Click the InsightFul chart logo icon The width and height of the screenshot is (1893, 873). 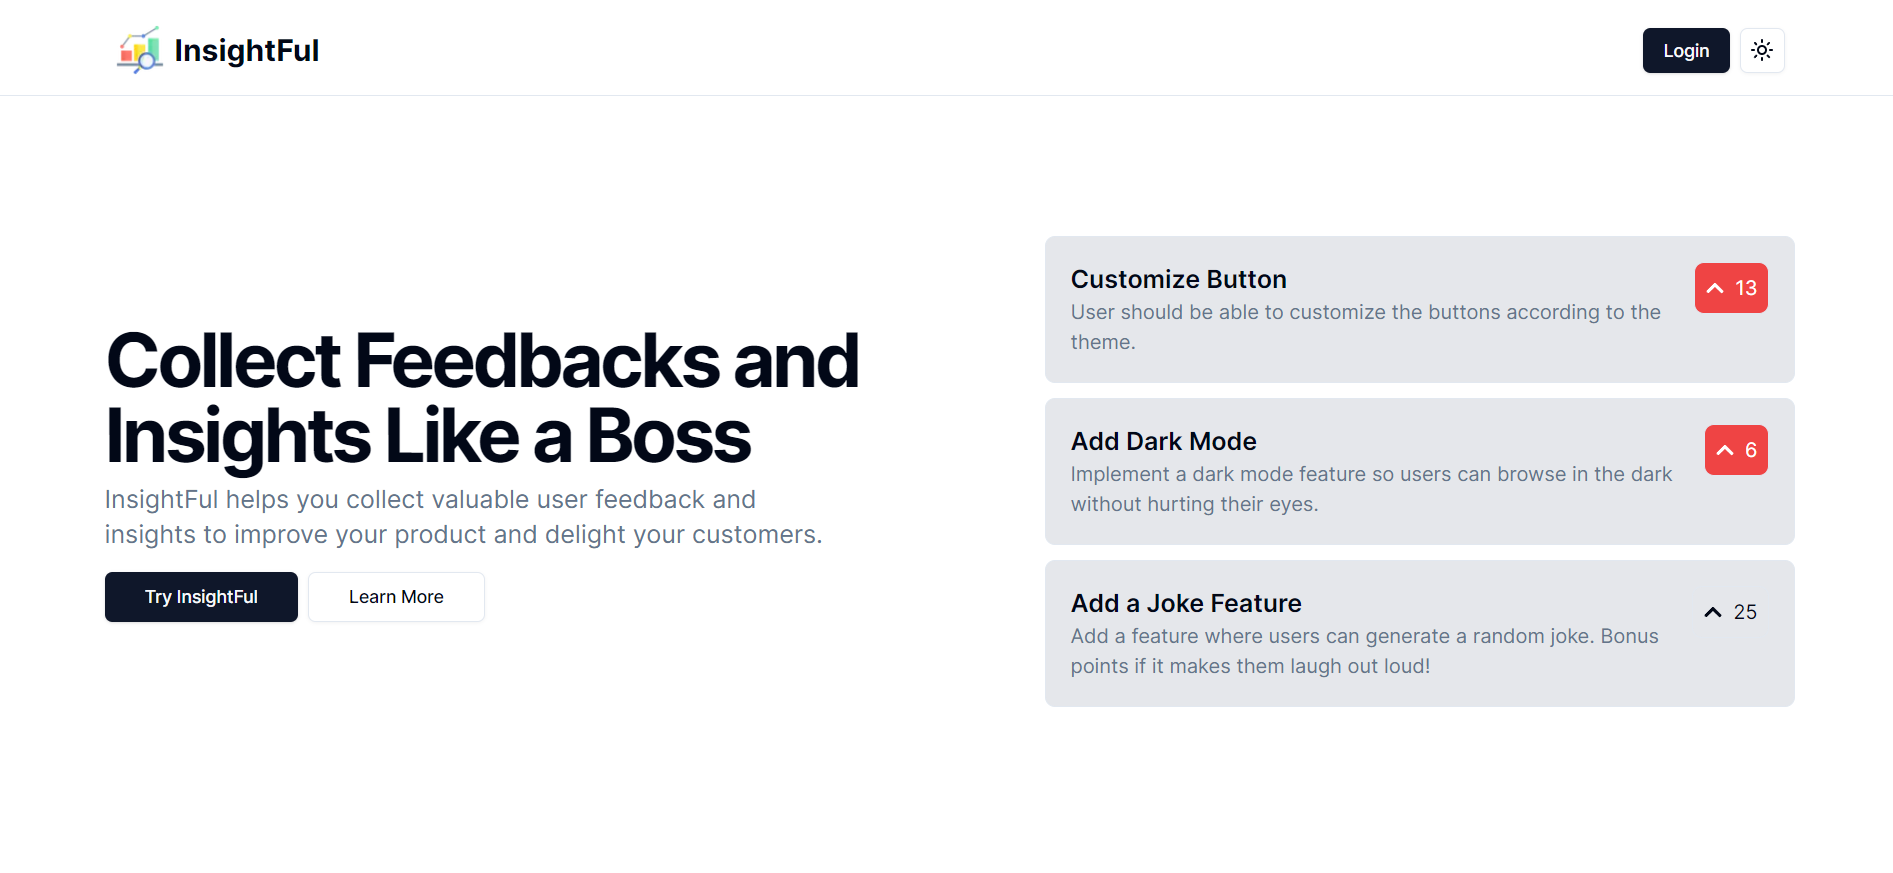point(140,50)
